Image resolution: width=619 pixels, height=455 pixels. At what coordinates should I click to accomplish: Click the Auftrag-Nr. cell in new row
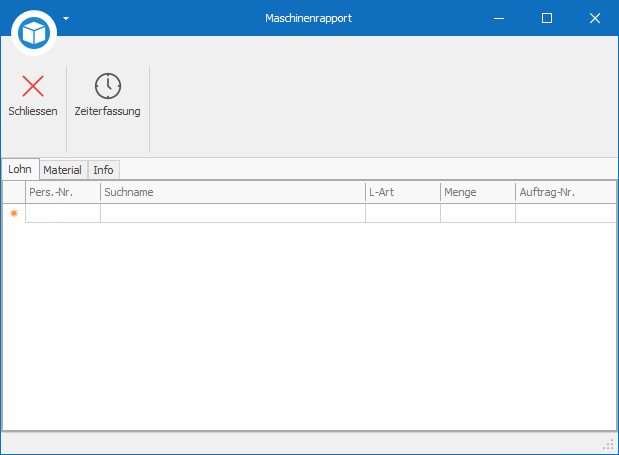tap(566, 213)
